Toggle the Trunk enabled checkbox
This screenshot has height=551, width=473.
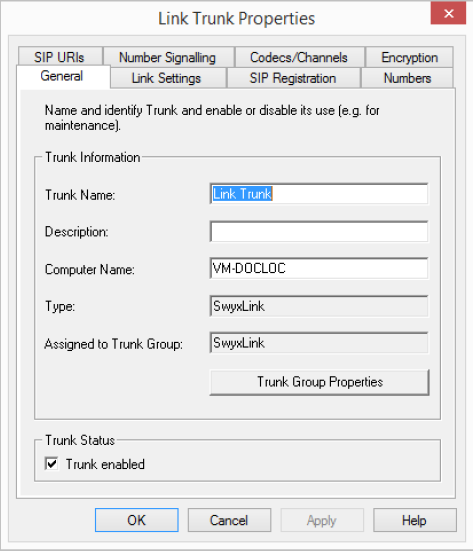point(52,464)
